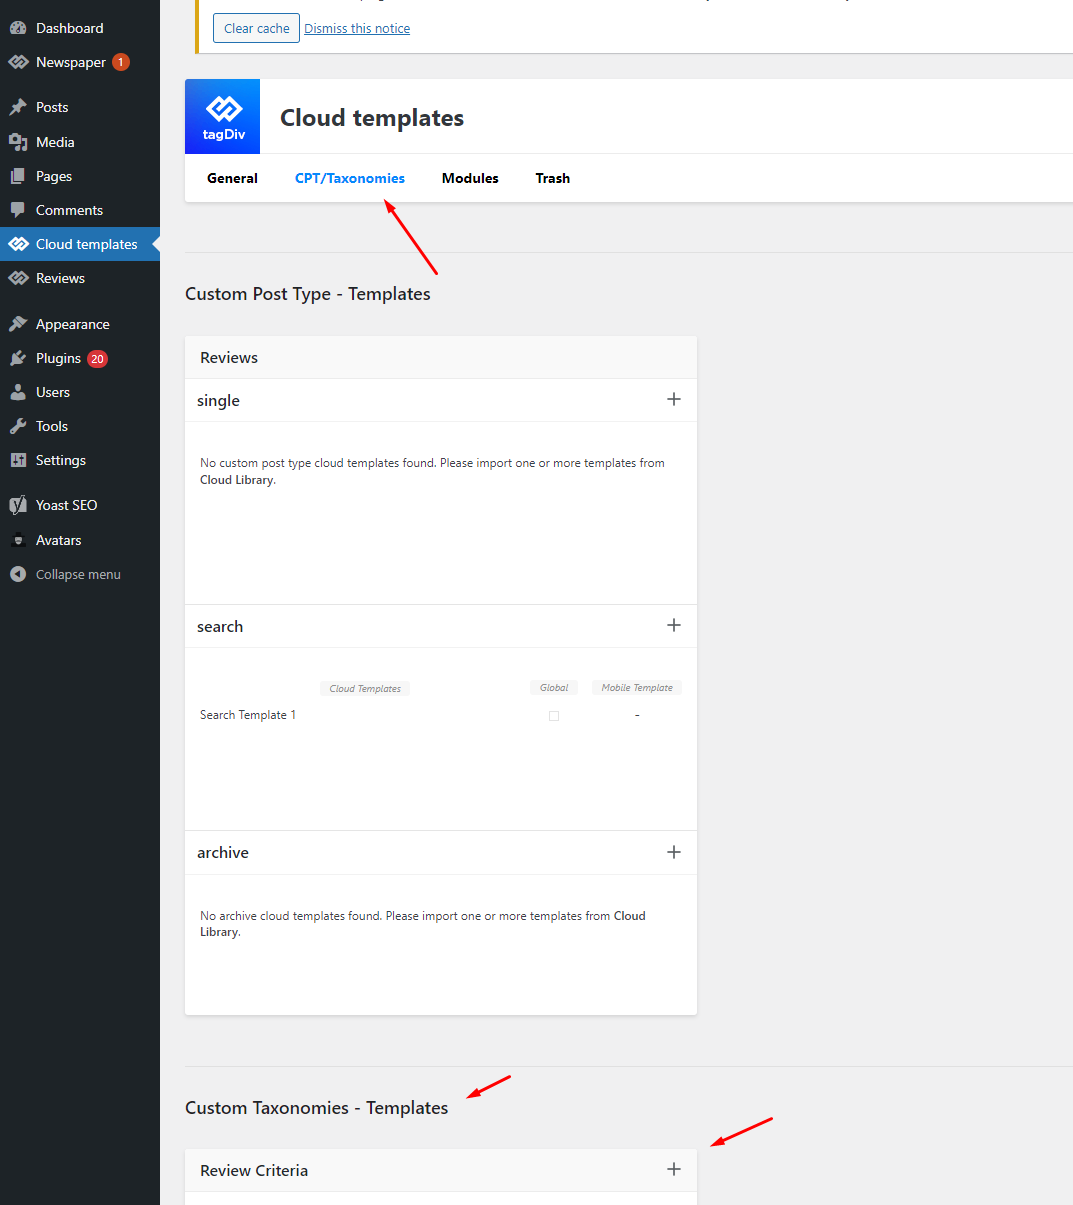
Task: Select the Search Template 1 row
Action: (x=441, y=715)
